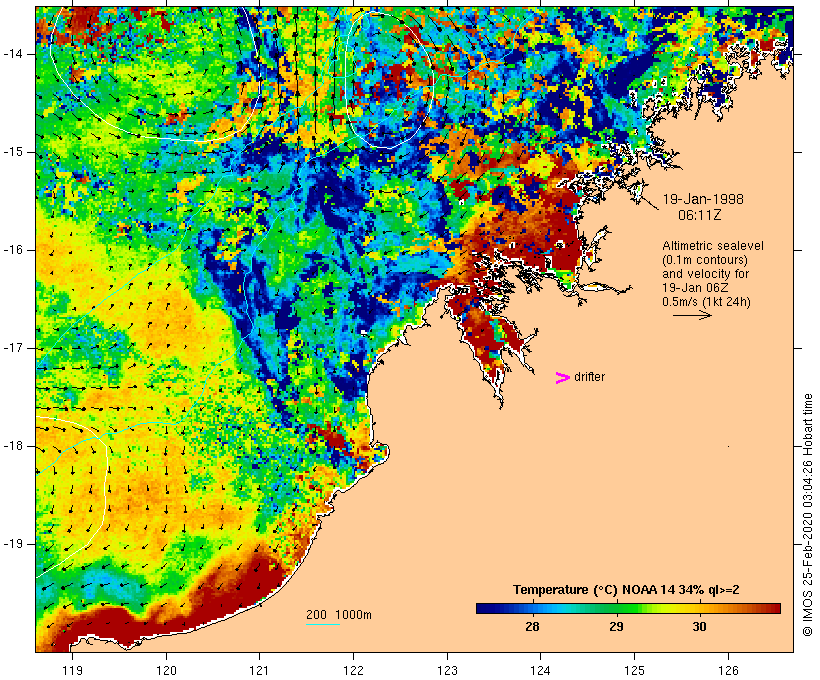Click the Temperature NOAA 14 colorbar title
Image resolution: width=820 pixels, height=680 pixels.
click(x=626, y=590)
